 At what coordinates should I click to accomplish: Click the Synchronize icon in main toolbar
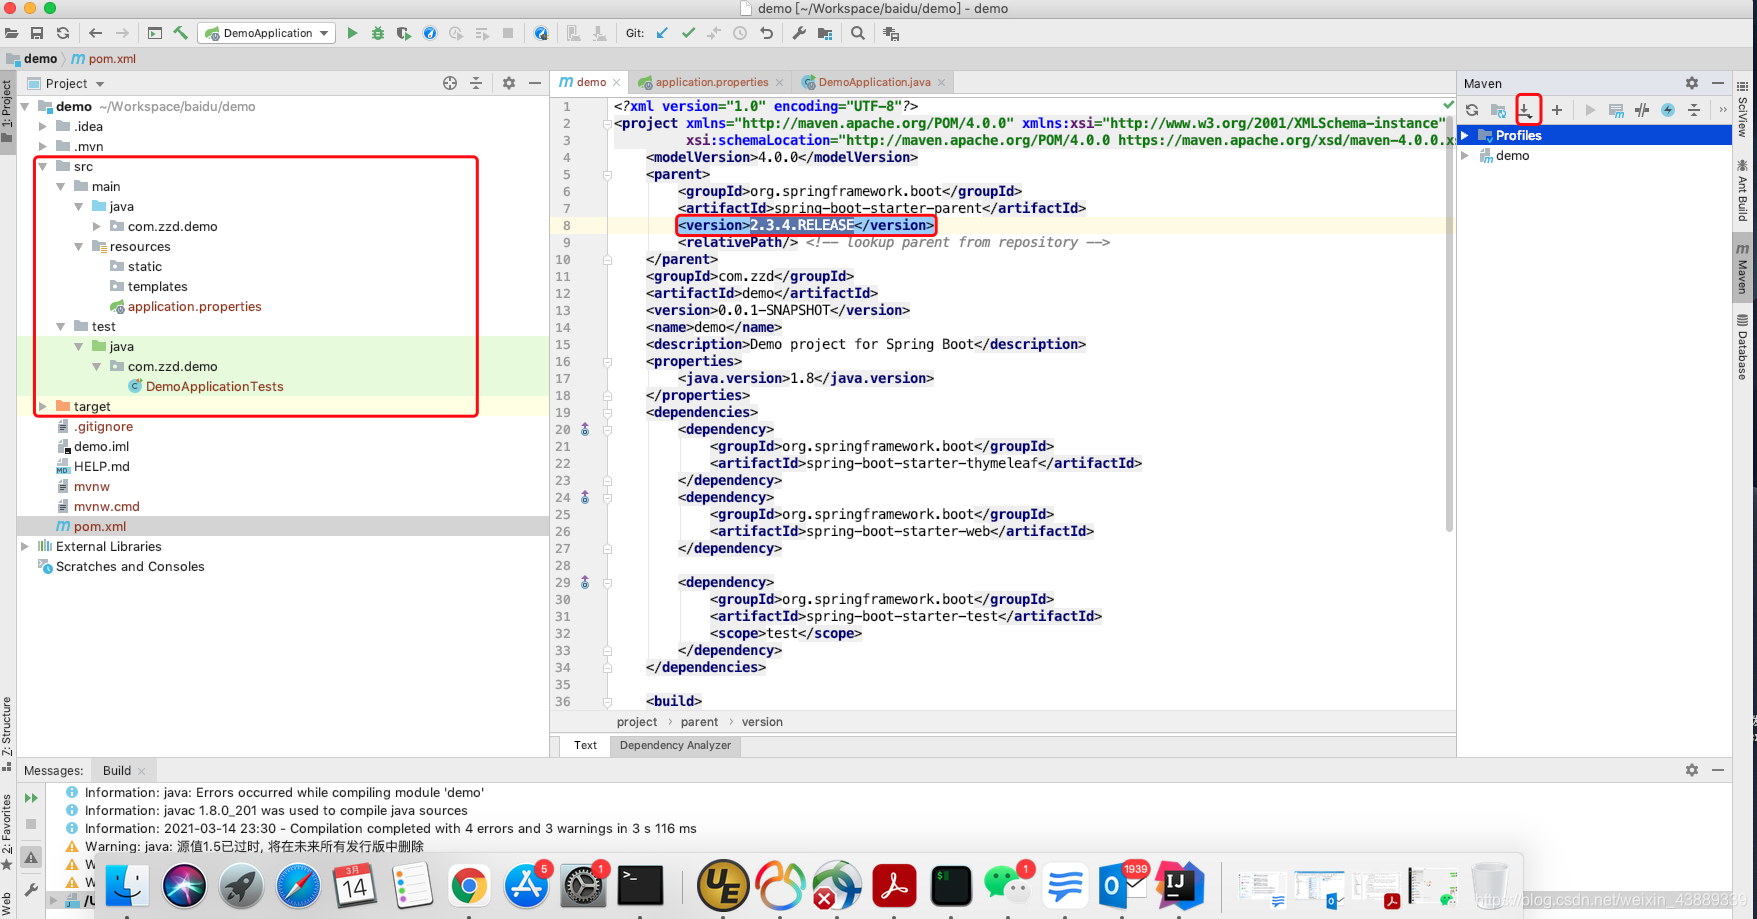63,33
